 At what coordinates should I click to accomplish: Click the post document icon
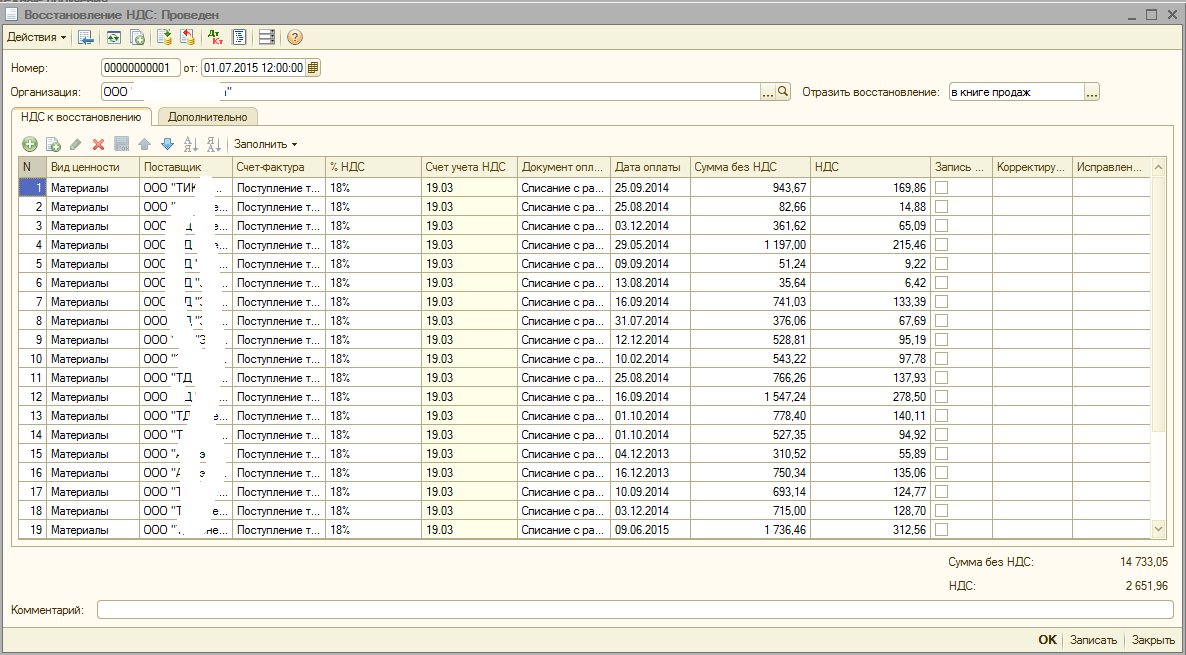(x=164, y=37)
